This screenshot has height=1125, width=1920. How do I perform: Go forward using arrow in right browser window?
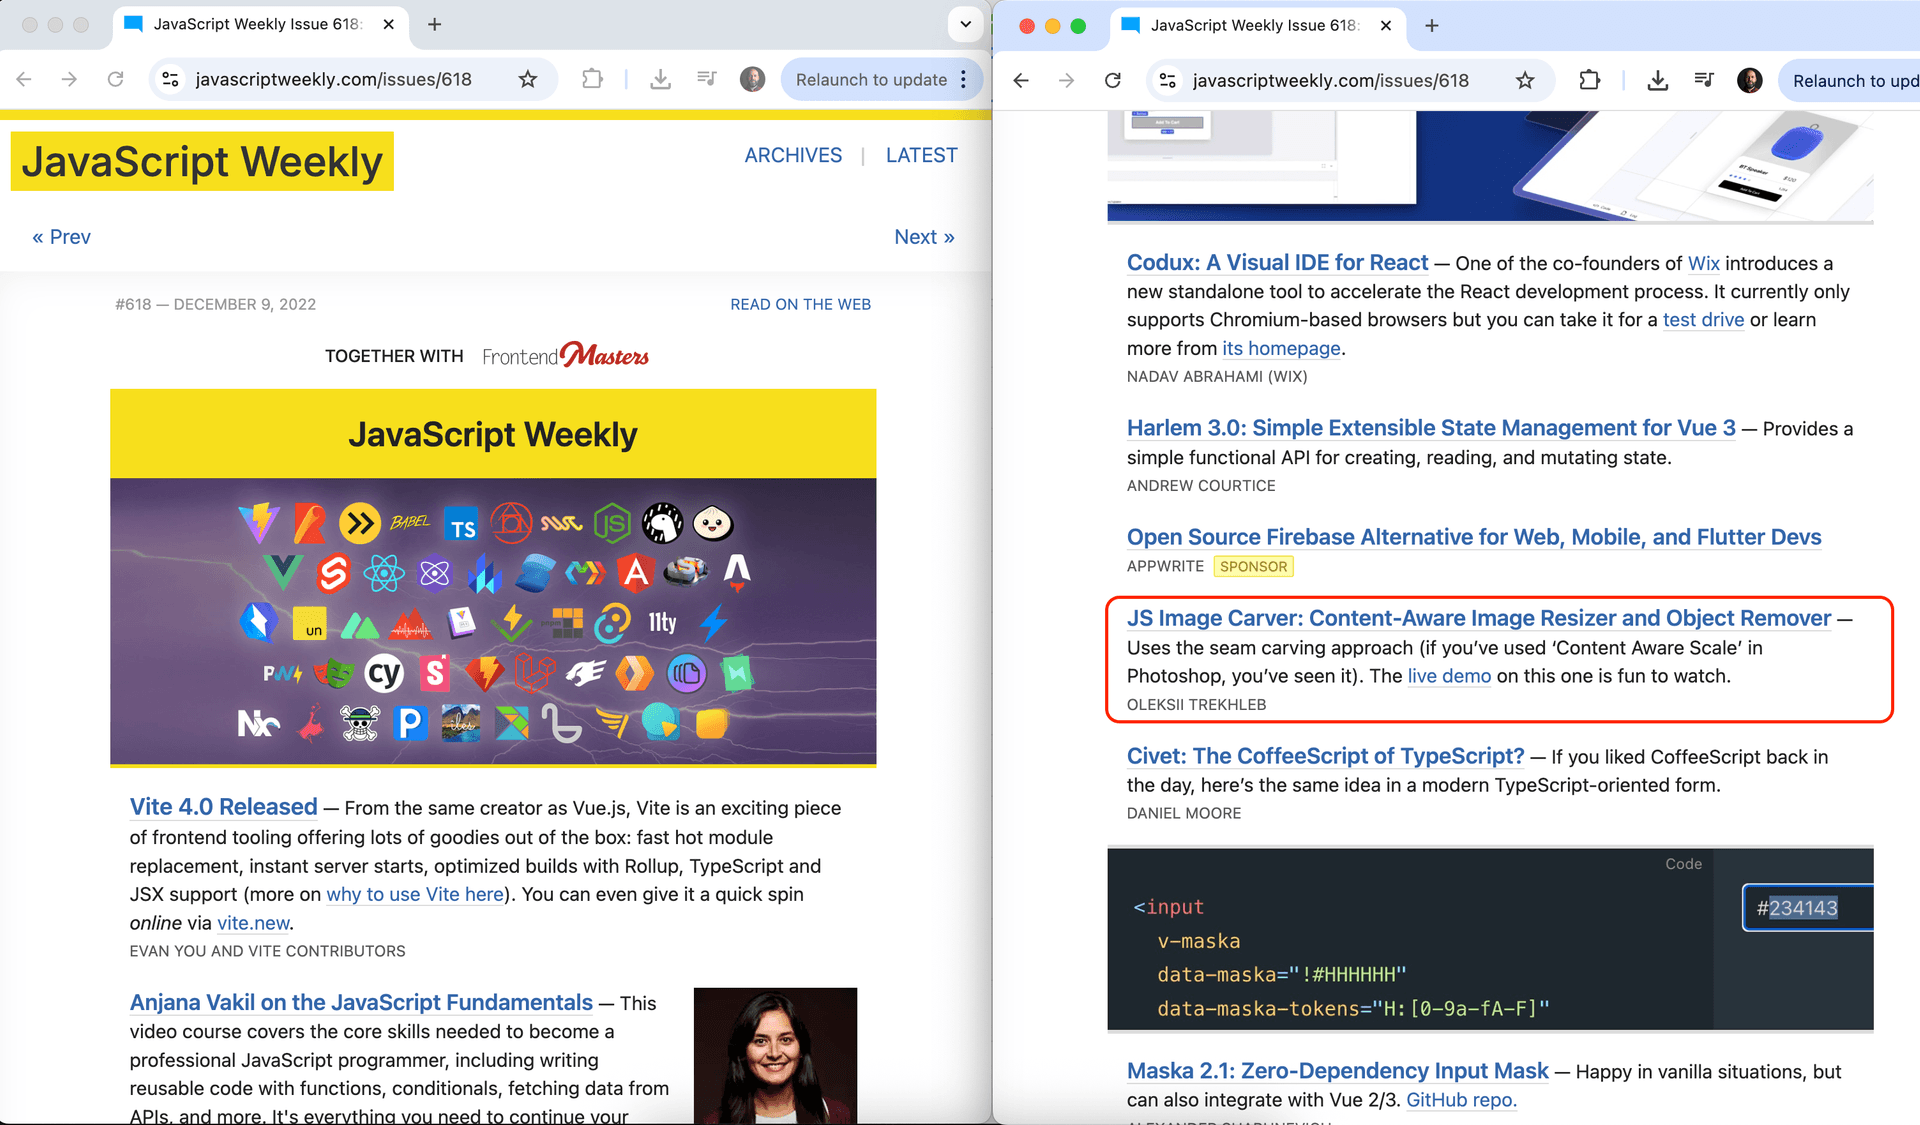[1066, 80]
